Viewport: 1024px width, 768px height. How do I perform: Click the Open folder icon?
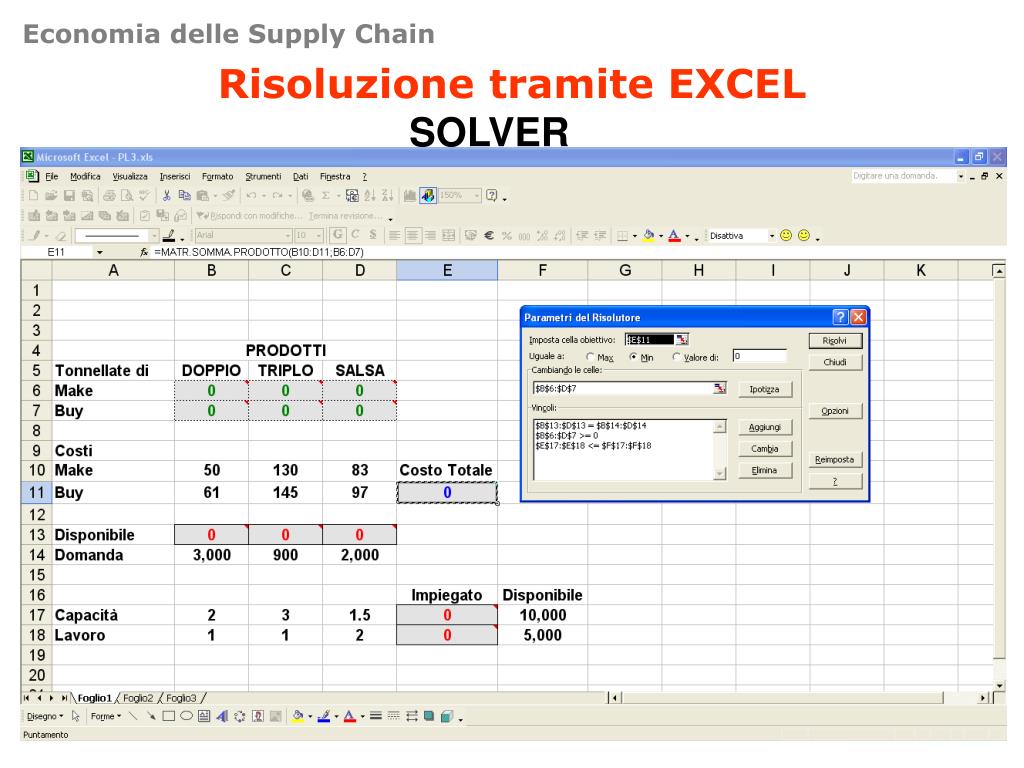[52, 195]
